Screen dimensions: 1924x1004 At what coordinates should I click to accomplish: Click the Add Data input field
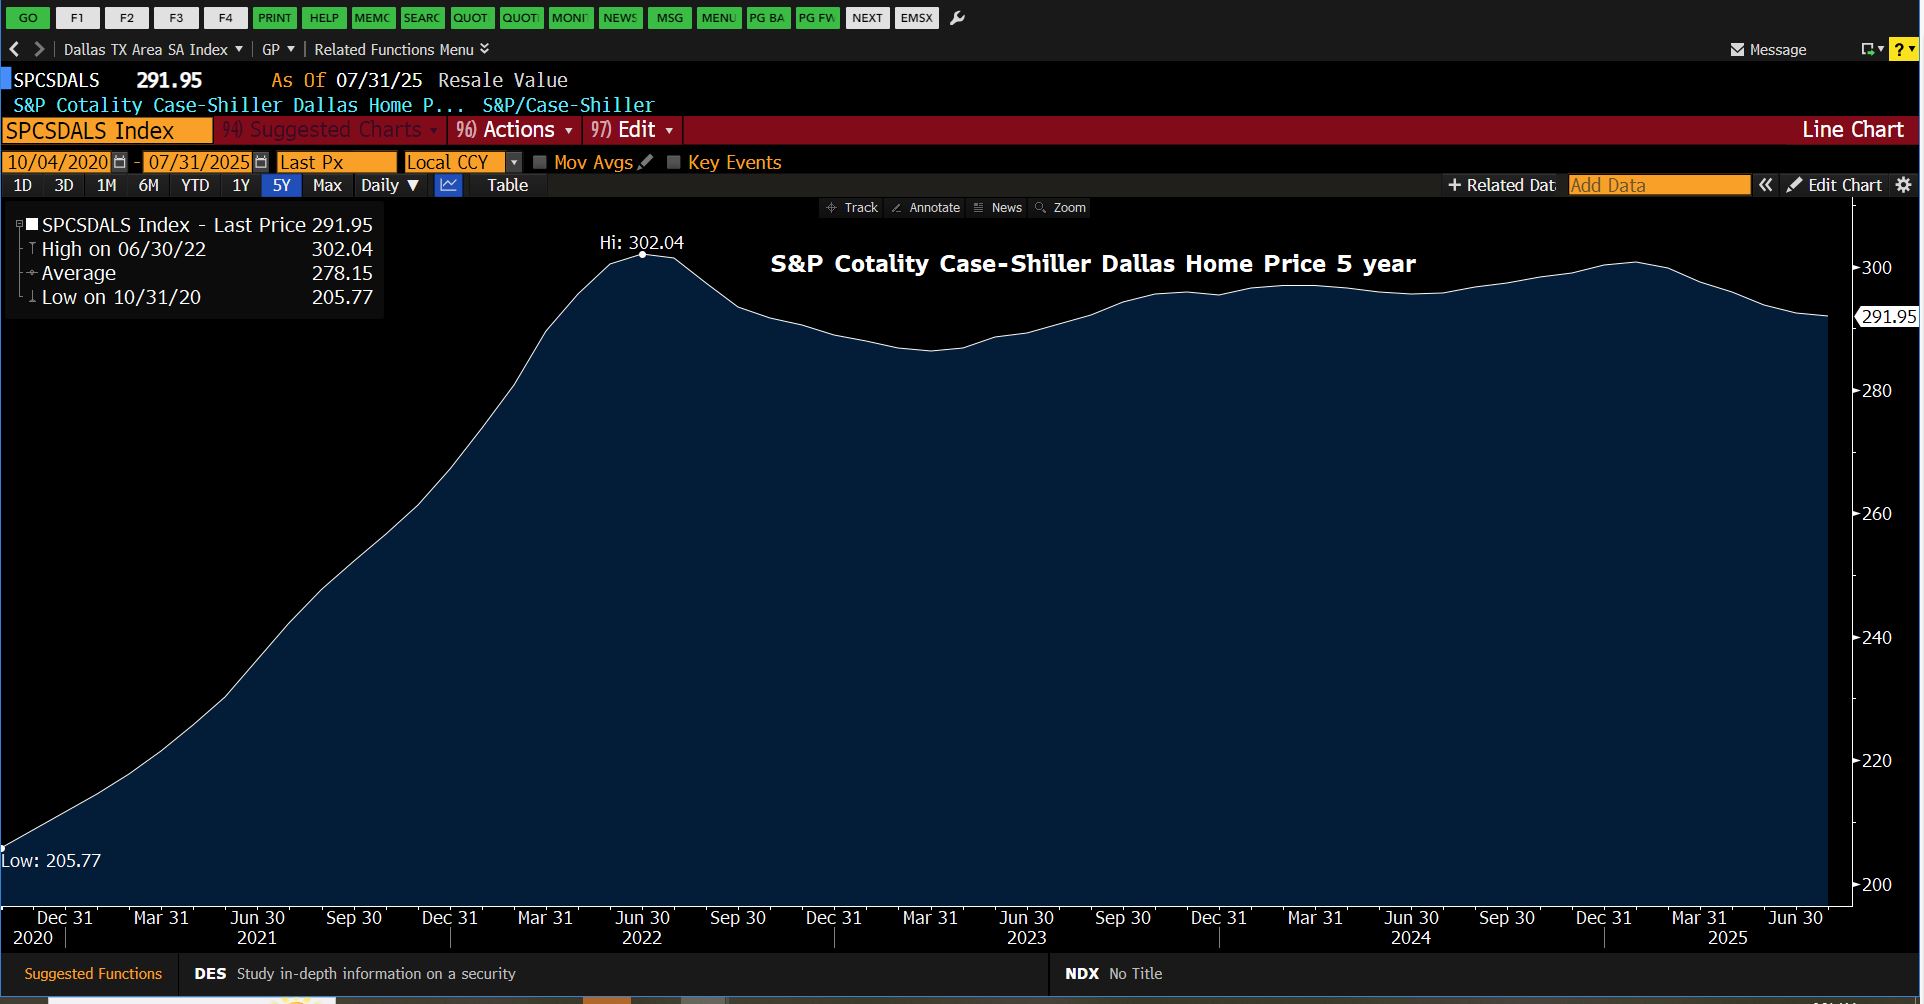click(x=1658, y=185)
